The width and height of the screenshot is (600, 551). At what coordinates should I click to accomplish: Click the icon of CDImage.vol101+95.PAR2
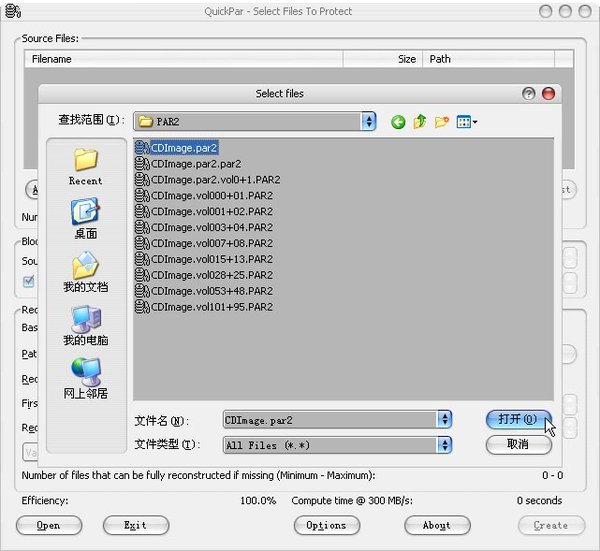tap(142, 306)
